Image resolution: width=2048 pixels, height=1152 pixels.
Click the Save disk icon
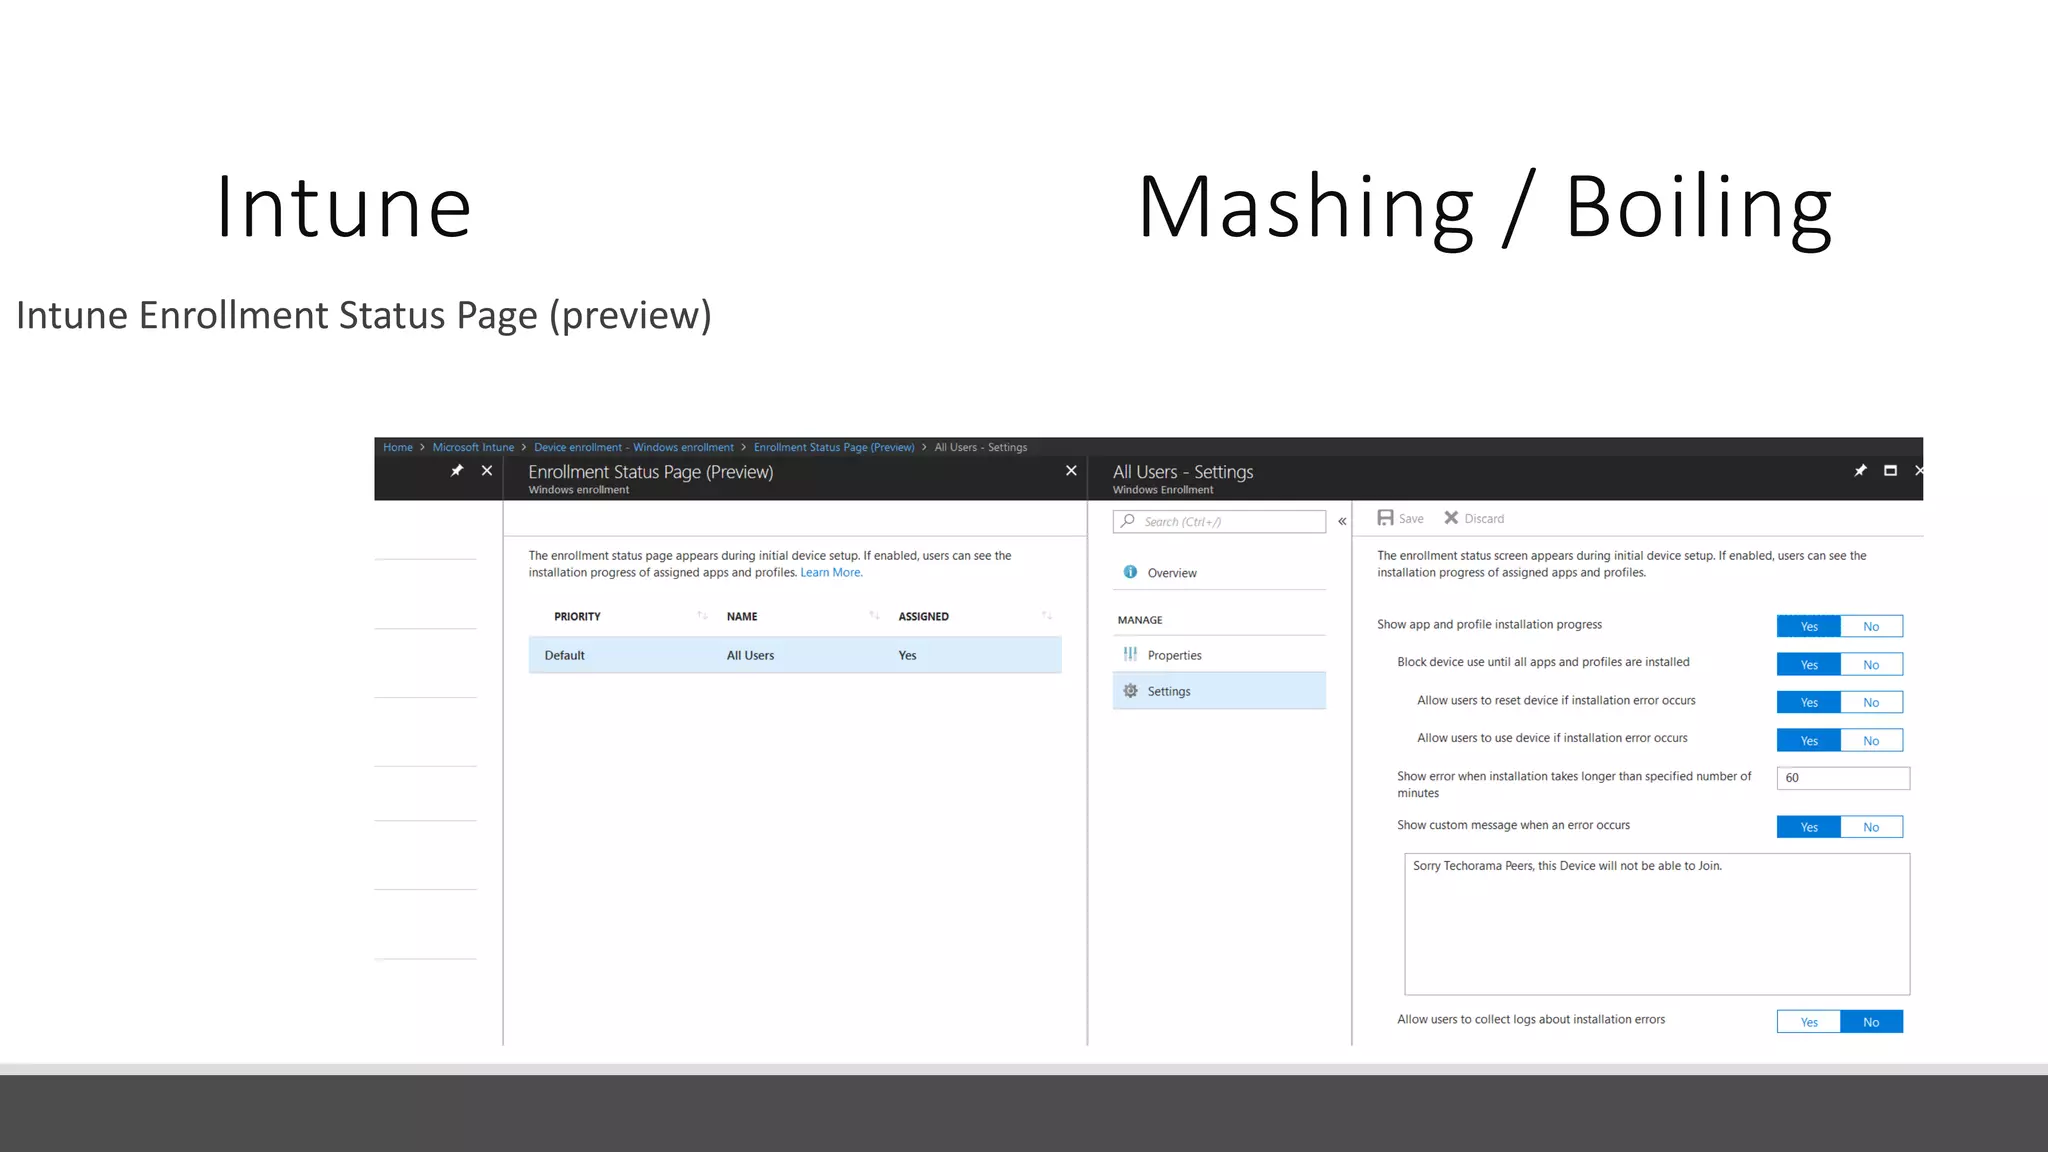click(x=1385, y=518)
